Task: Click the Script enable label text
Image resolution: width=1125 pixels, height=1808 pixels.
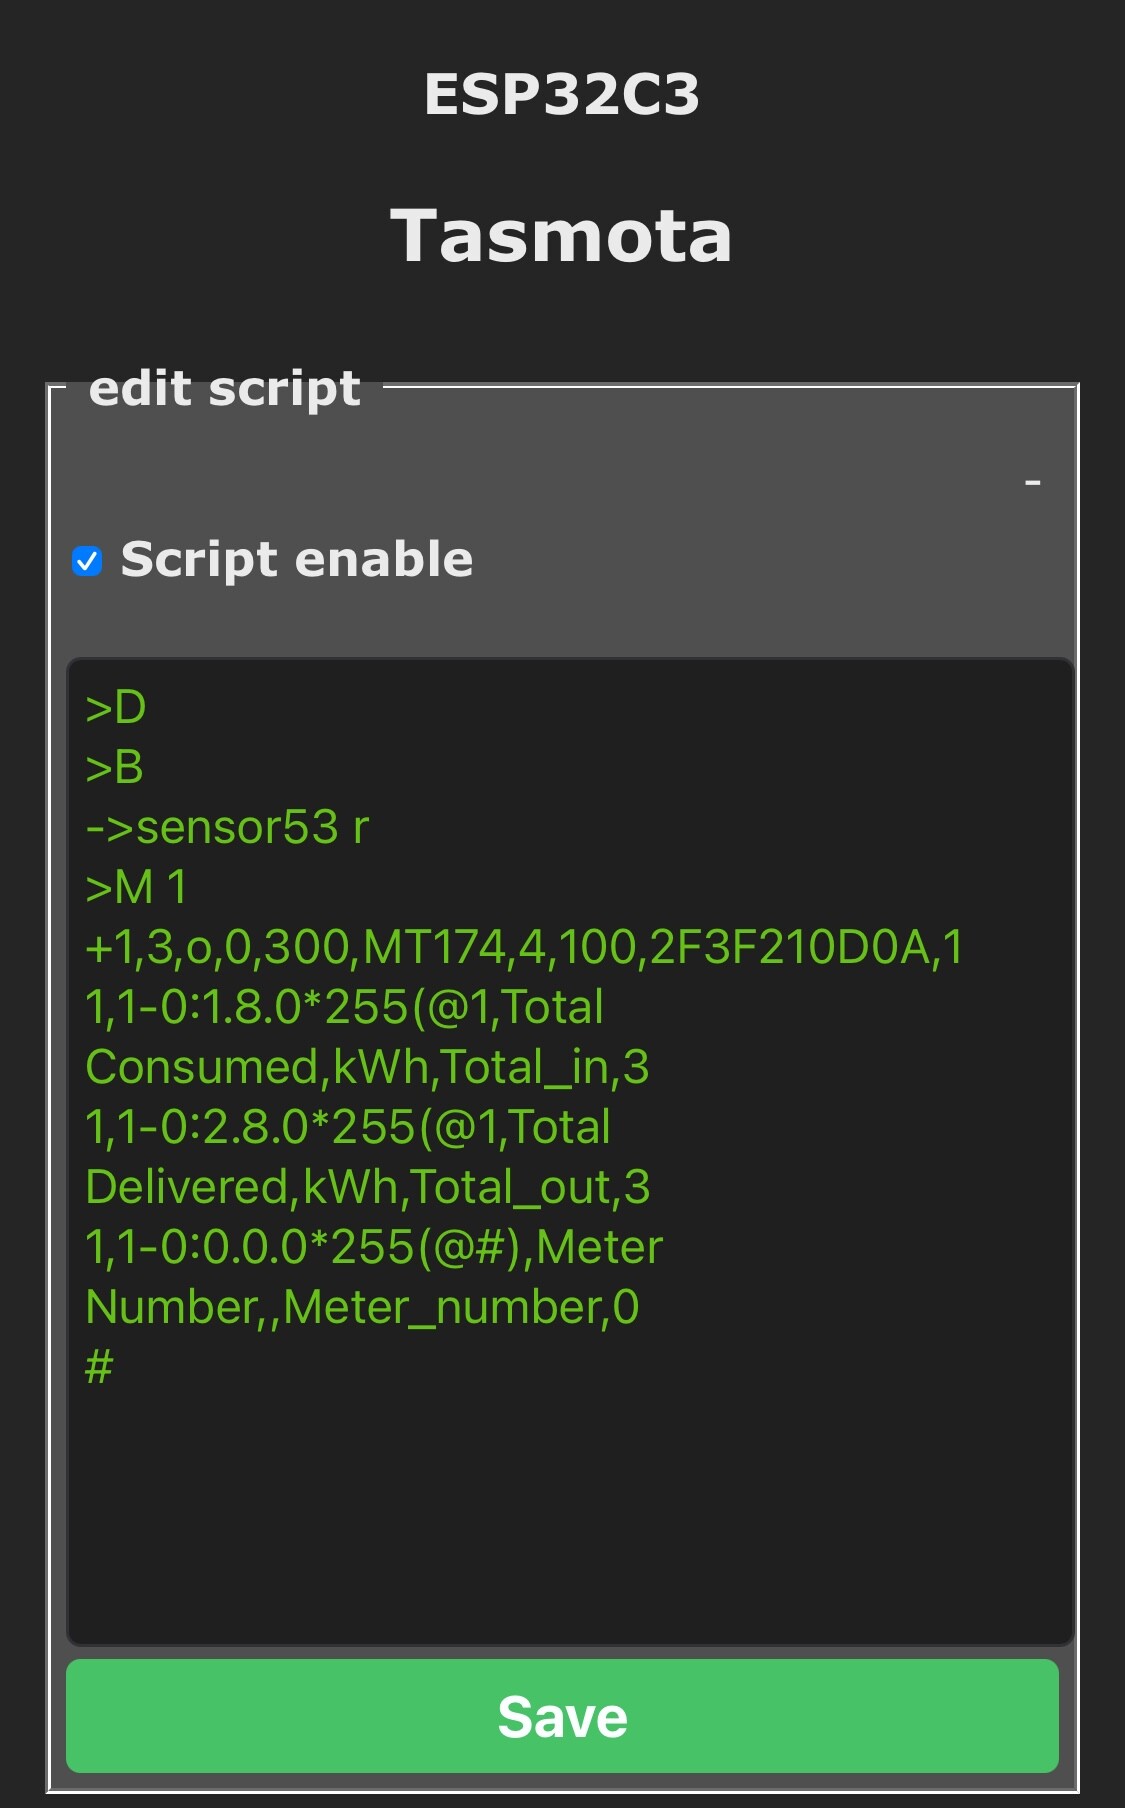Action: click(297, 559)
